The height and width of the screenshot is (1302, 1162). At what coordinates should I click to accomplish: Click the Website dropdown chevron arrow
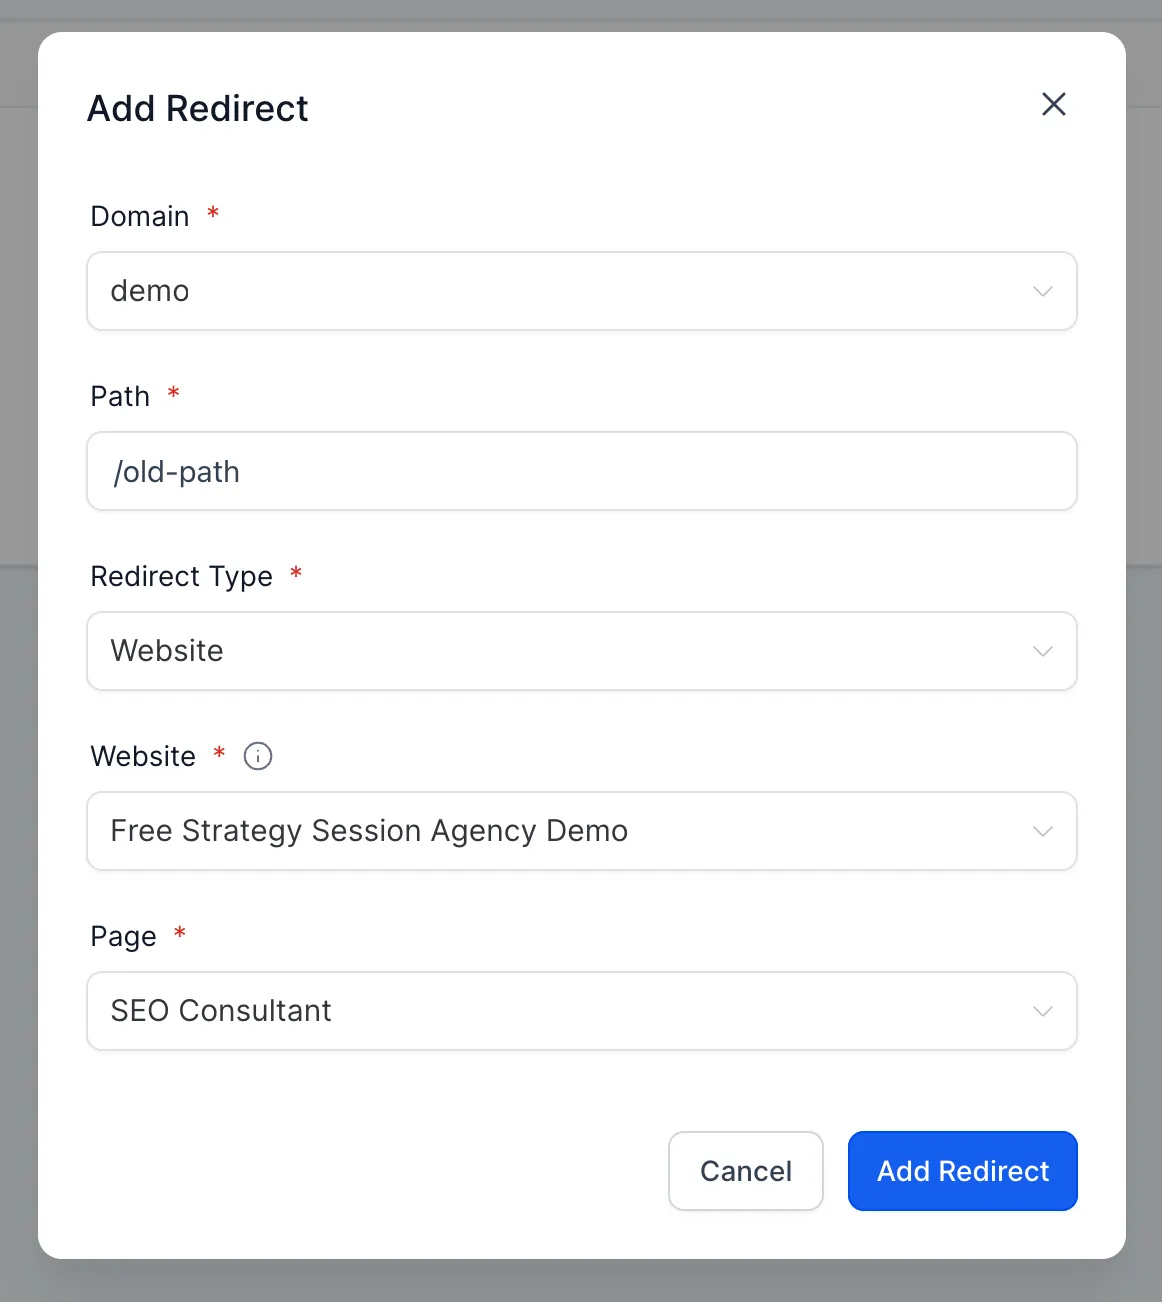click(1043, 831)
